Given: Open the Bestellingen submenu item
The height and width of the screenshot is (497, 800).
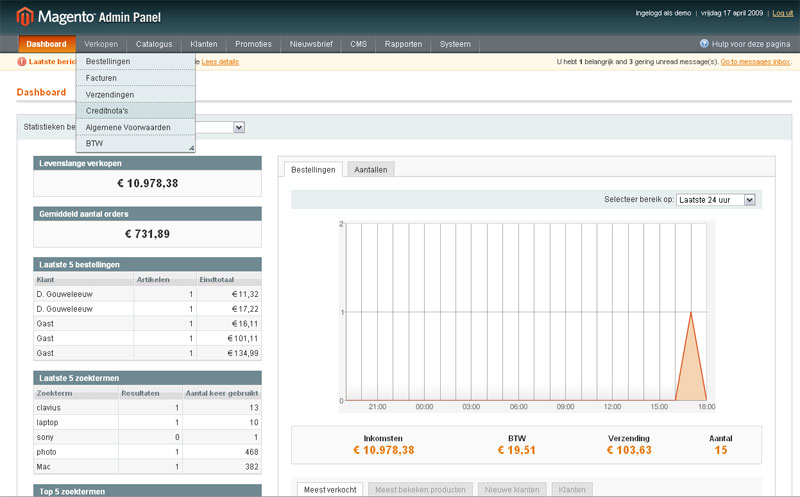Looking at the screenshot, I should click(x=108, y=62).
